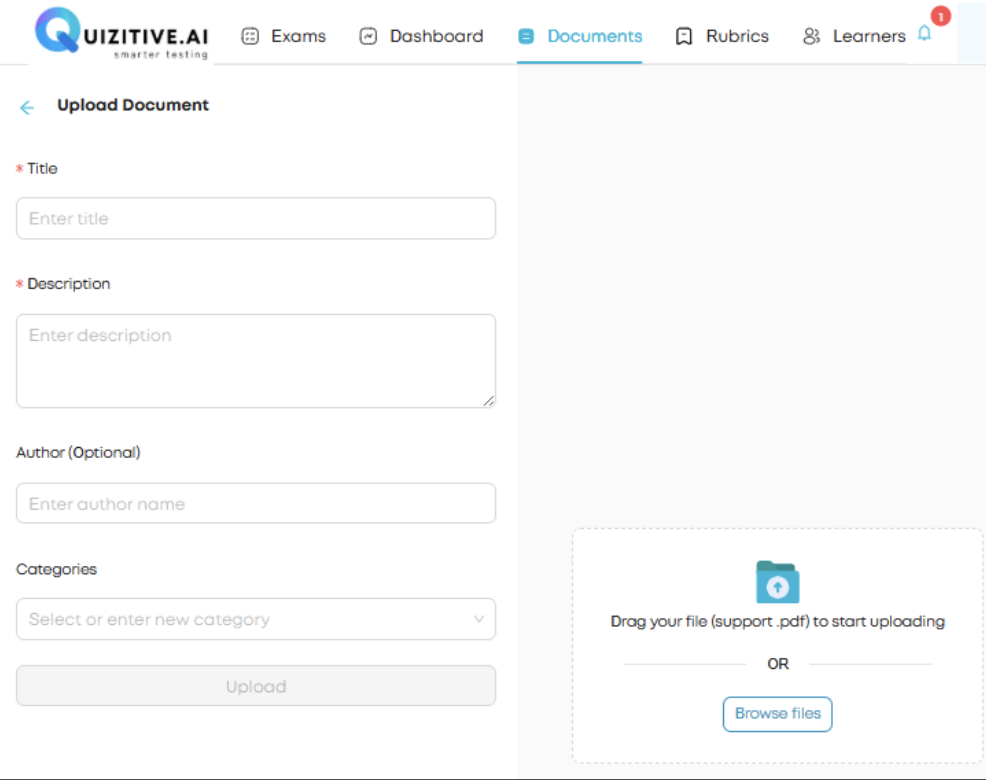
Task: Click the Enter title input field
Action: click(x=255, y=218)
